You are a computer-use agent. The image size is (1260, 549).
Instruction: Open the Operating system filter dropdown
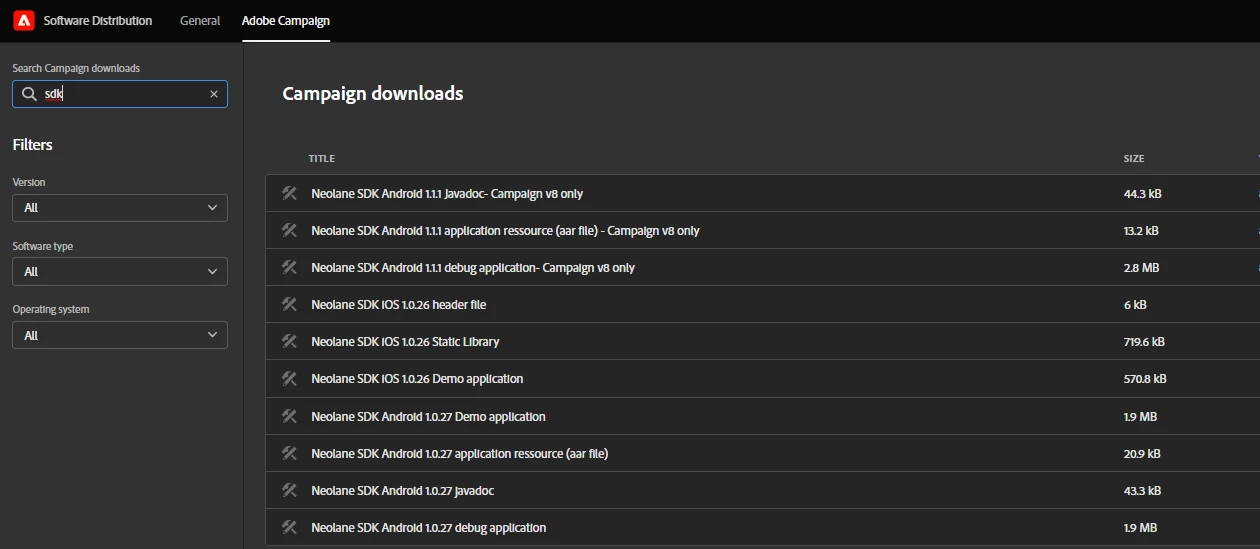120,335
